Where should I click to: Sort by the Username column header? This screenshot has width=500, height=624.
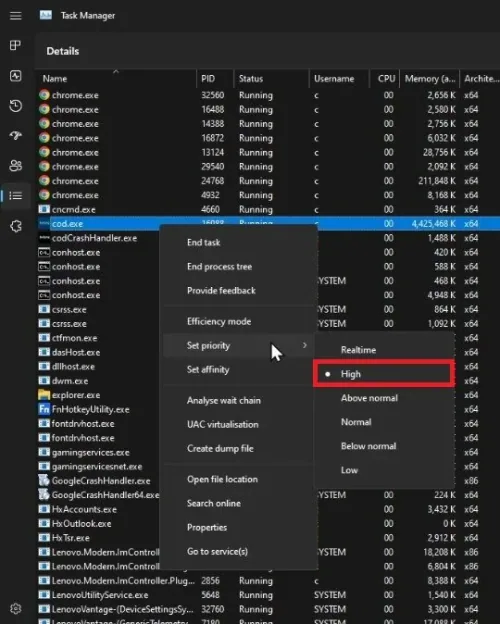(339, 78)
